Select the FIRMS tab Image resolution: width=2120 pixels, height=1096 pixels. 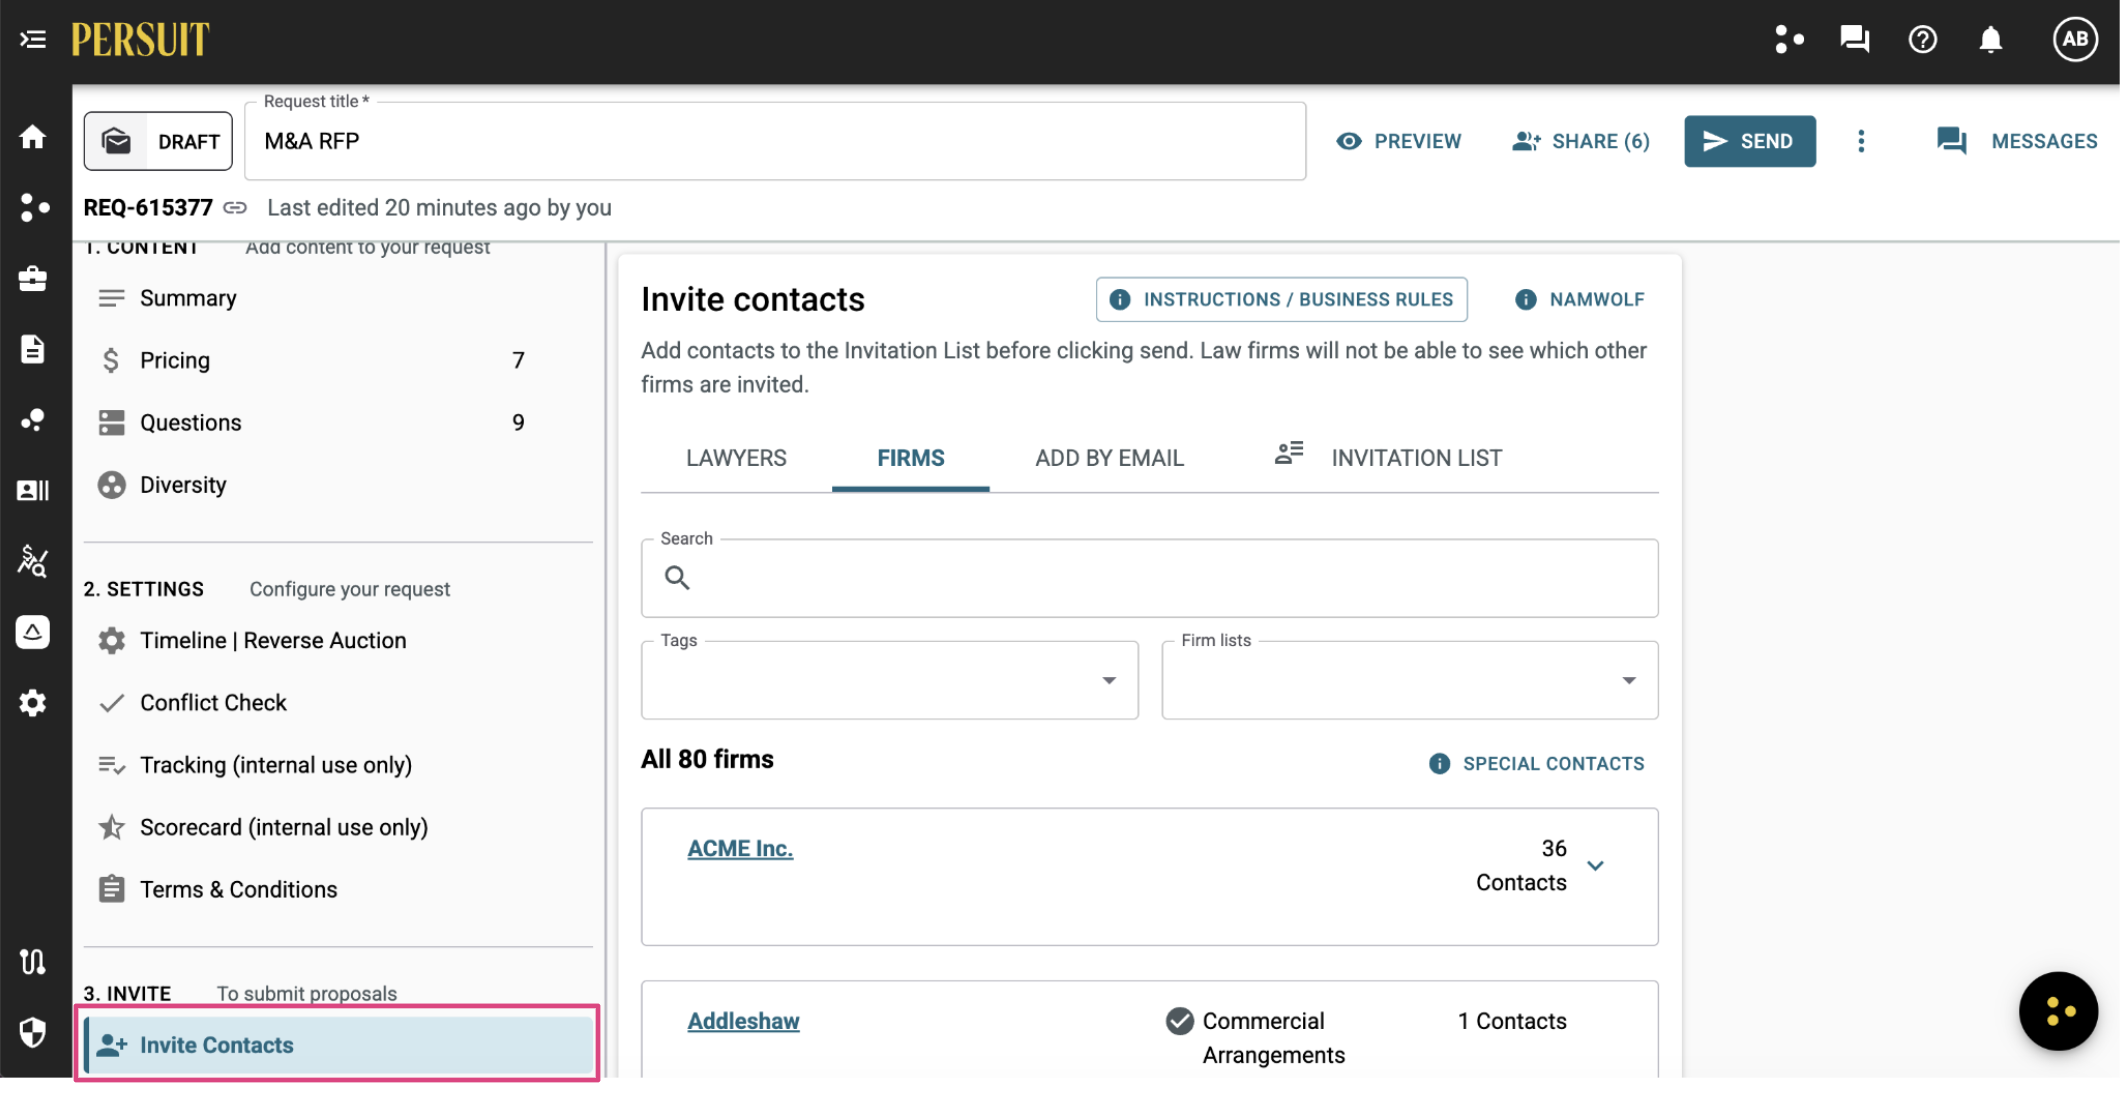coord(911,458)
